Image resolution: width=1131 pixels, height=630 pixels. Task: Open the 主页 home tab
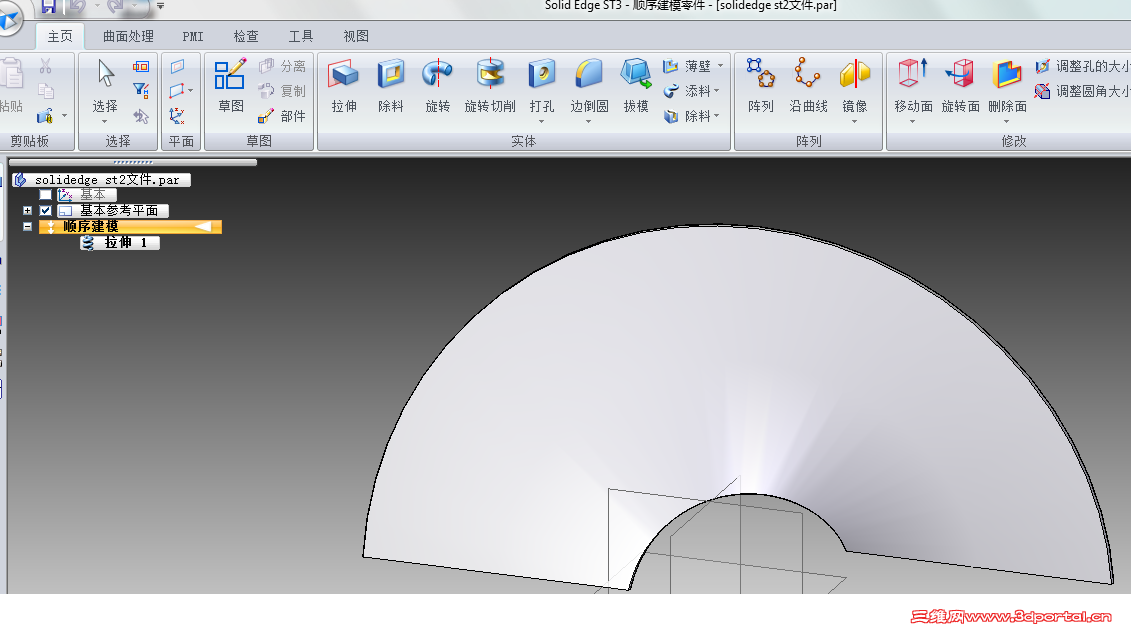click(60, 36)
